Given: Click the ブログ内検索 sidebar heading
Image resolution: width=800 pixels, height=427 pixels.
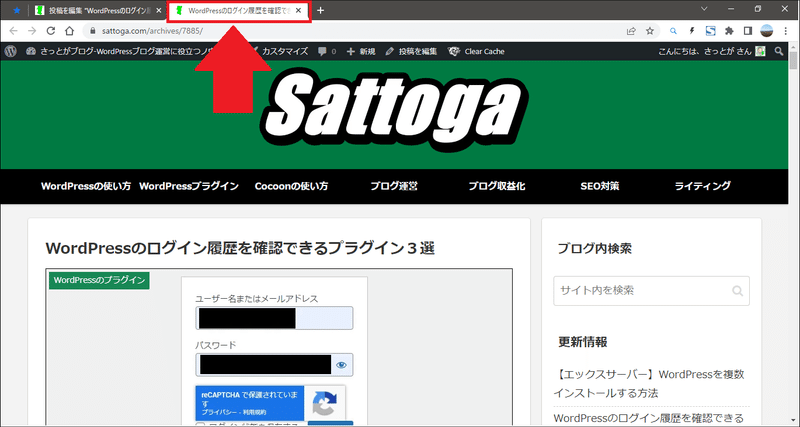Looking at the screenshot, I should pos(594,248).
